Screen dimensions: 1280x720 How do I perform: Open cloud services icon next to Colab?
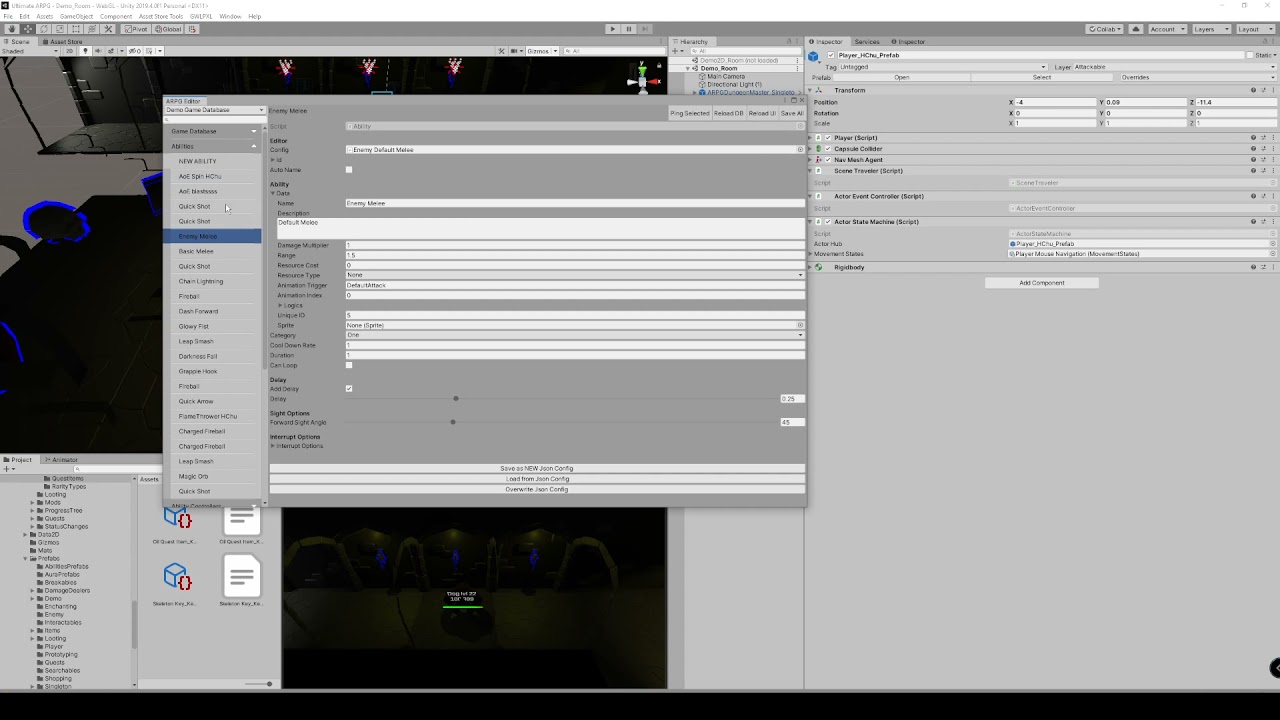coord(1136,29)
